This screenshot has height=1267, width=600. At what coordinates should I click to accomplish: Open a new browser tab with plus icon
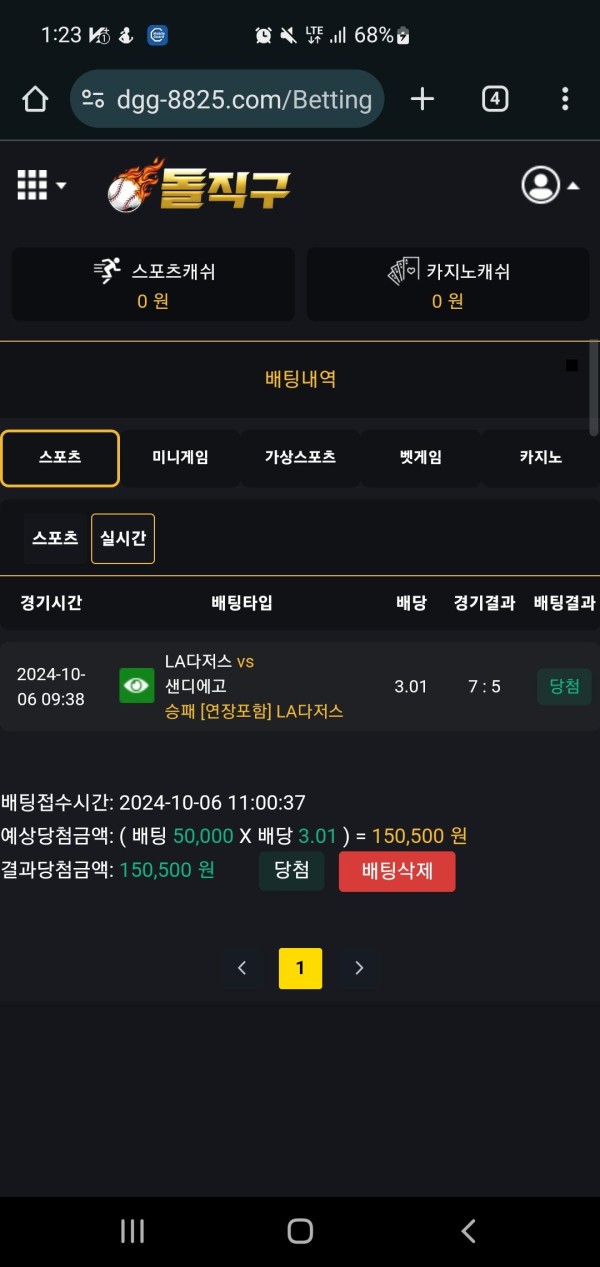(x=422, y=99)
